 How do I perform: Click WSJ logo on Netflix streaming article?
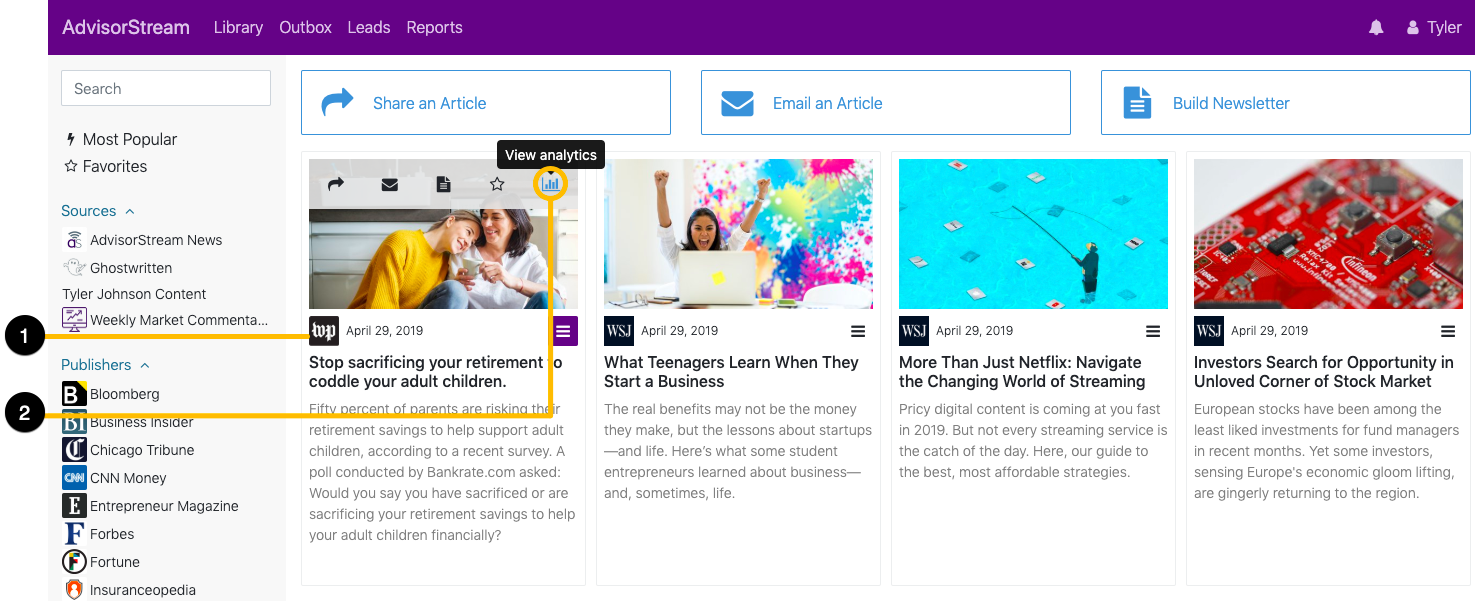(x=914, y=331)
